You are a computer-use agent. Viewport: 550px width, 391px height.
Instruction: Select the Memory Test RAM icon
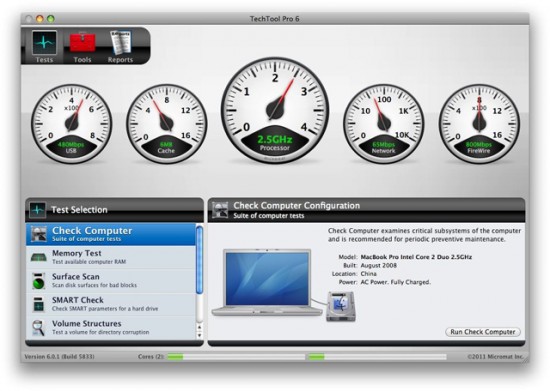coord(39,258)
